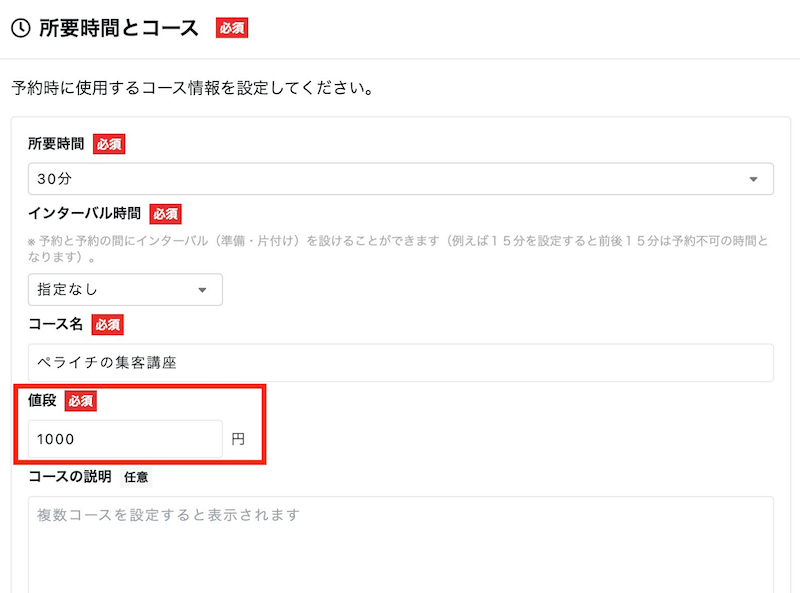The height and width of the screenshot is (593, 800).
Task: Click the 必須 badge in the section header
Action: (x=231, y=28)
